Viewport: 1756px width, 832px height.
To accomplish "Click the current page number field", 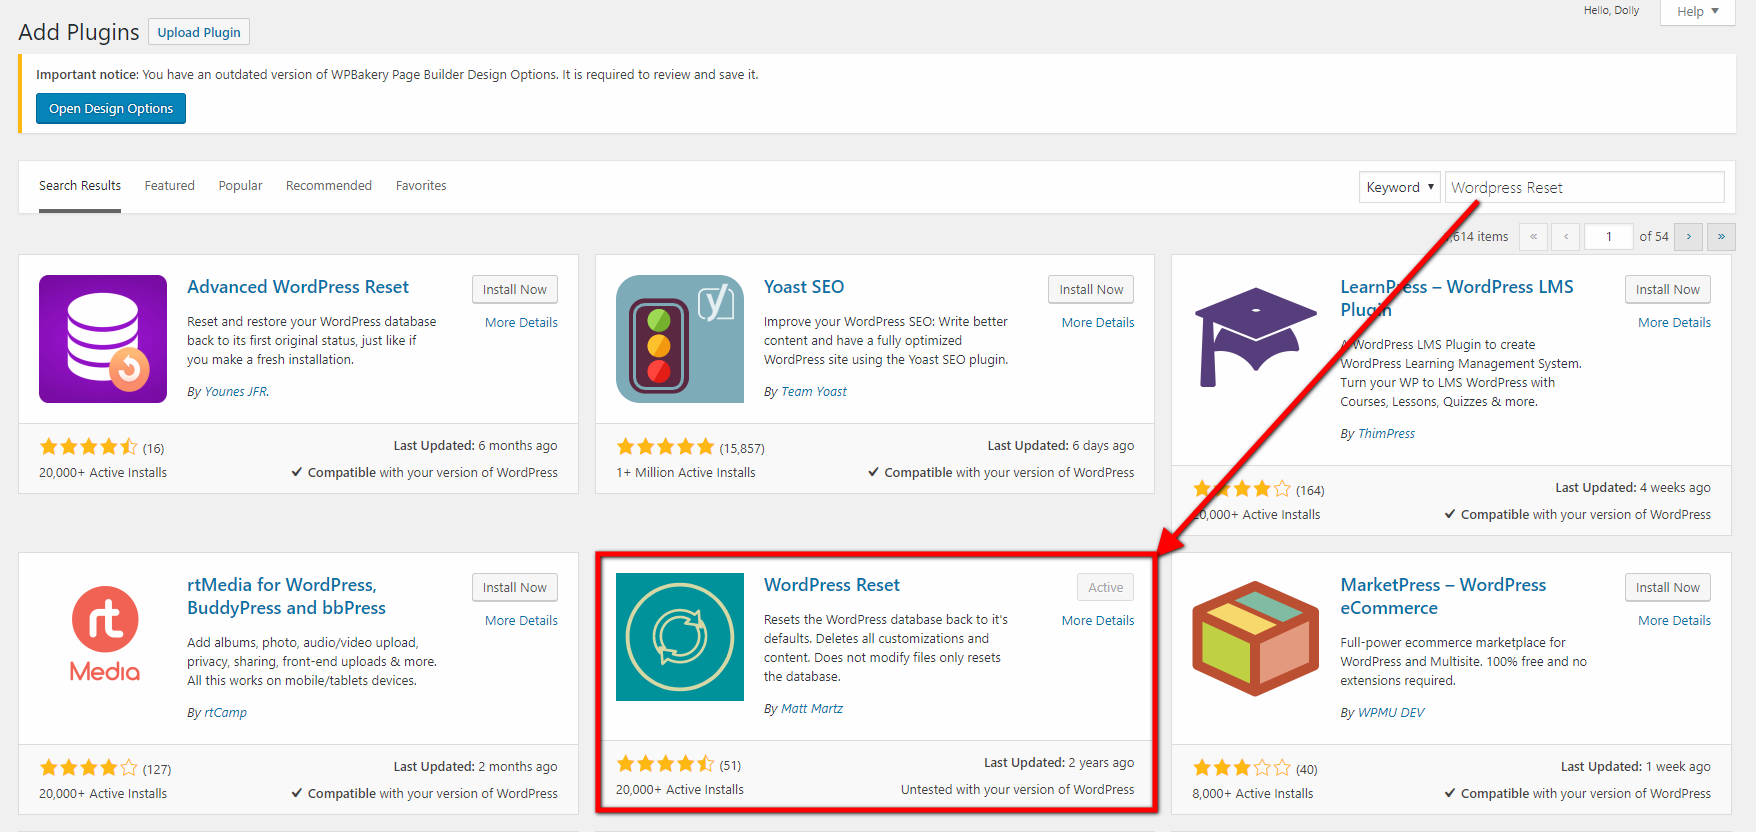I will 1608,237.
